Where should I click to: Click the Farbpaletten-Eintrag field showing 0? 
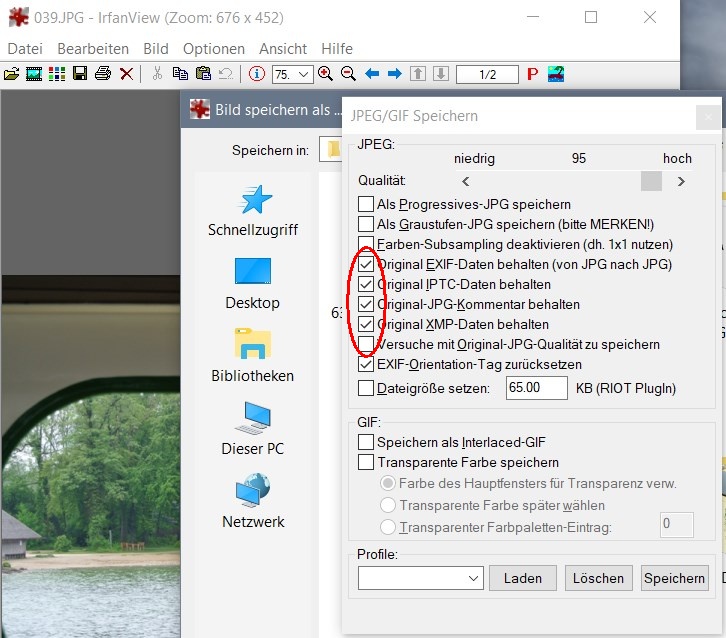(x=676, y=524)
